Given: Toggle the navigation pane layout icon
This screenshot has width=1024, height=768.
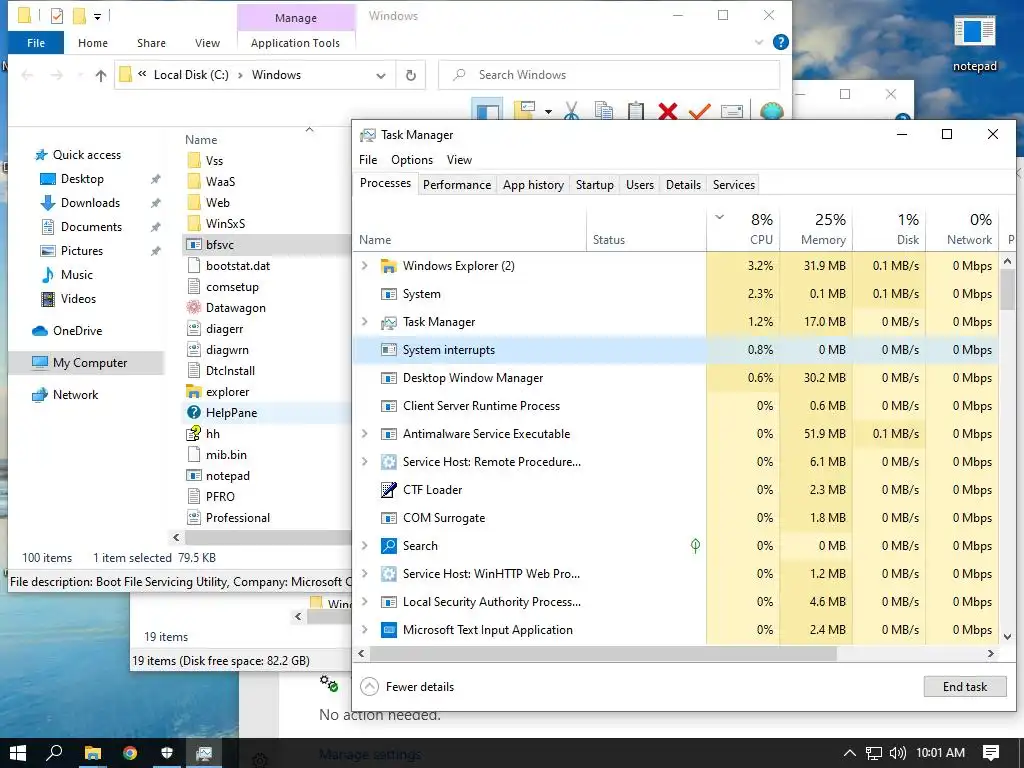Looking at the screenshot, I should click(487, 111).
